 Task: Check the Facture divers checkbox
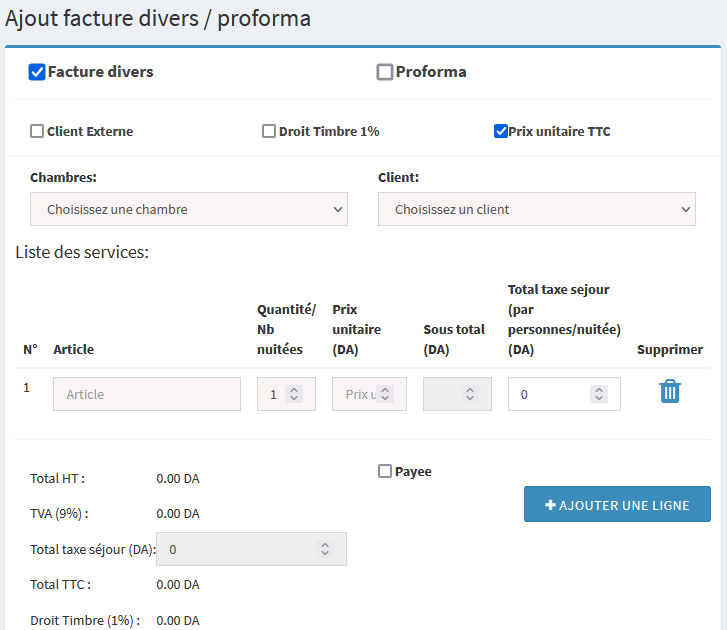[x=37, y=72]
